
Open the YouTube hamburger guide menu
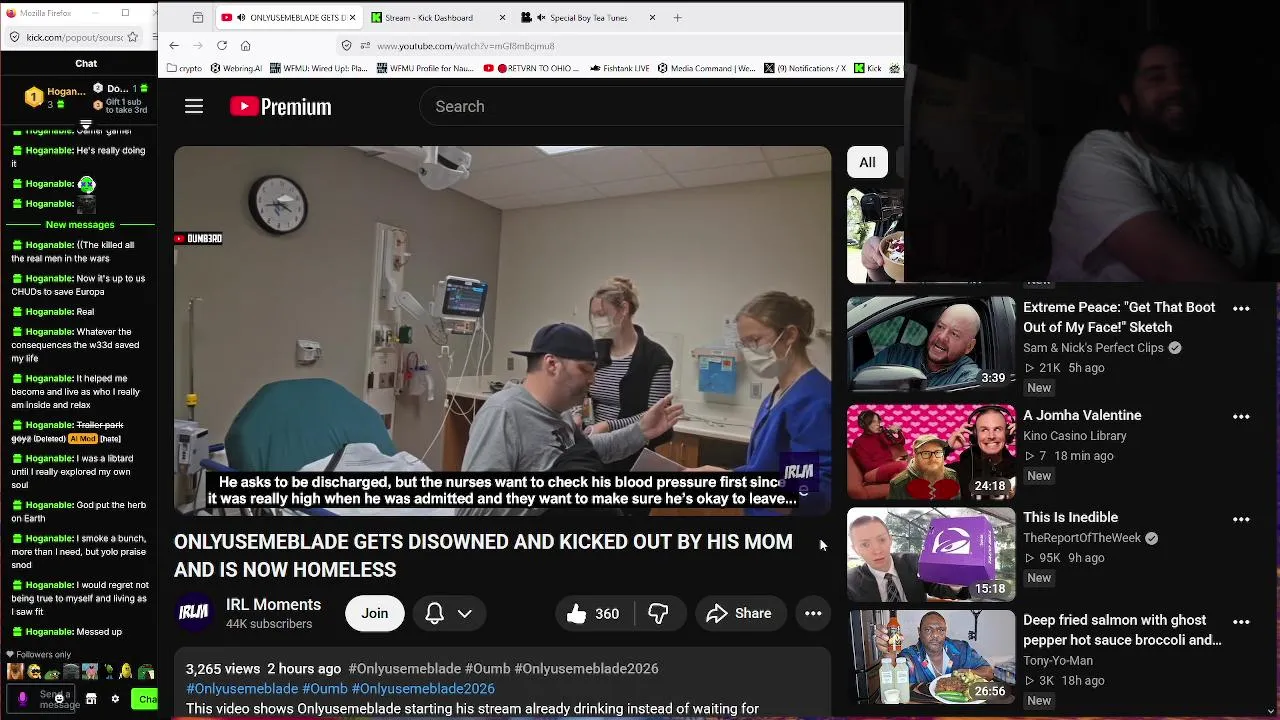coord(194,106)
